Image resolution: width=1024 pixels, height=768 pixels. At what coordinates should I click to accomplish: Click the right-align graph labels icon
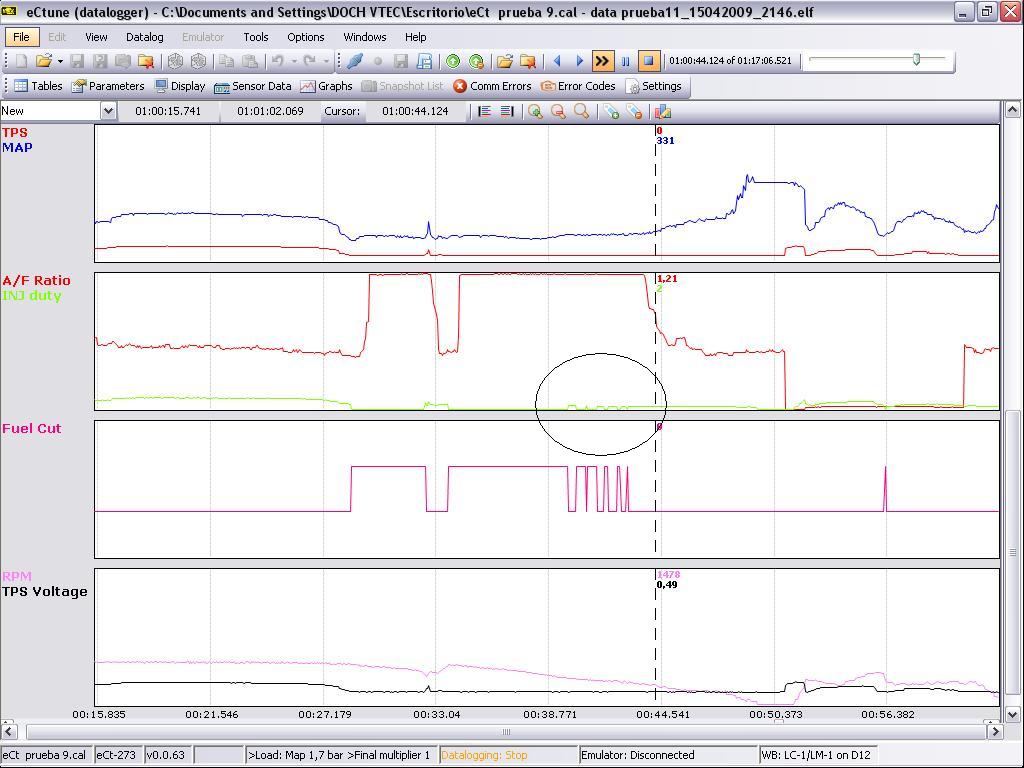pos(507,112)
